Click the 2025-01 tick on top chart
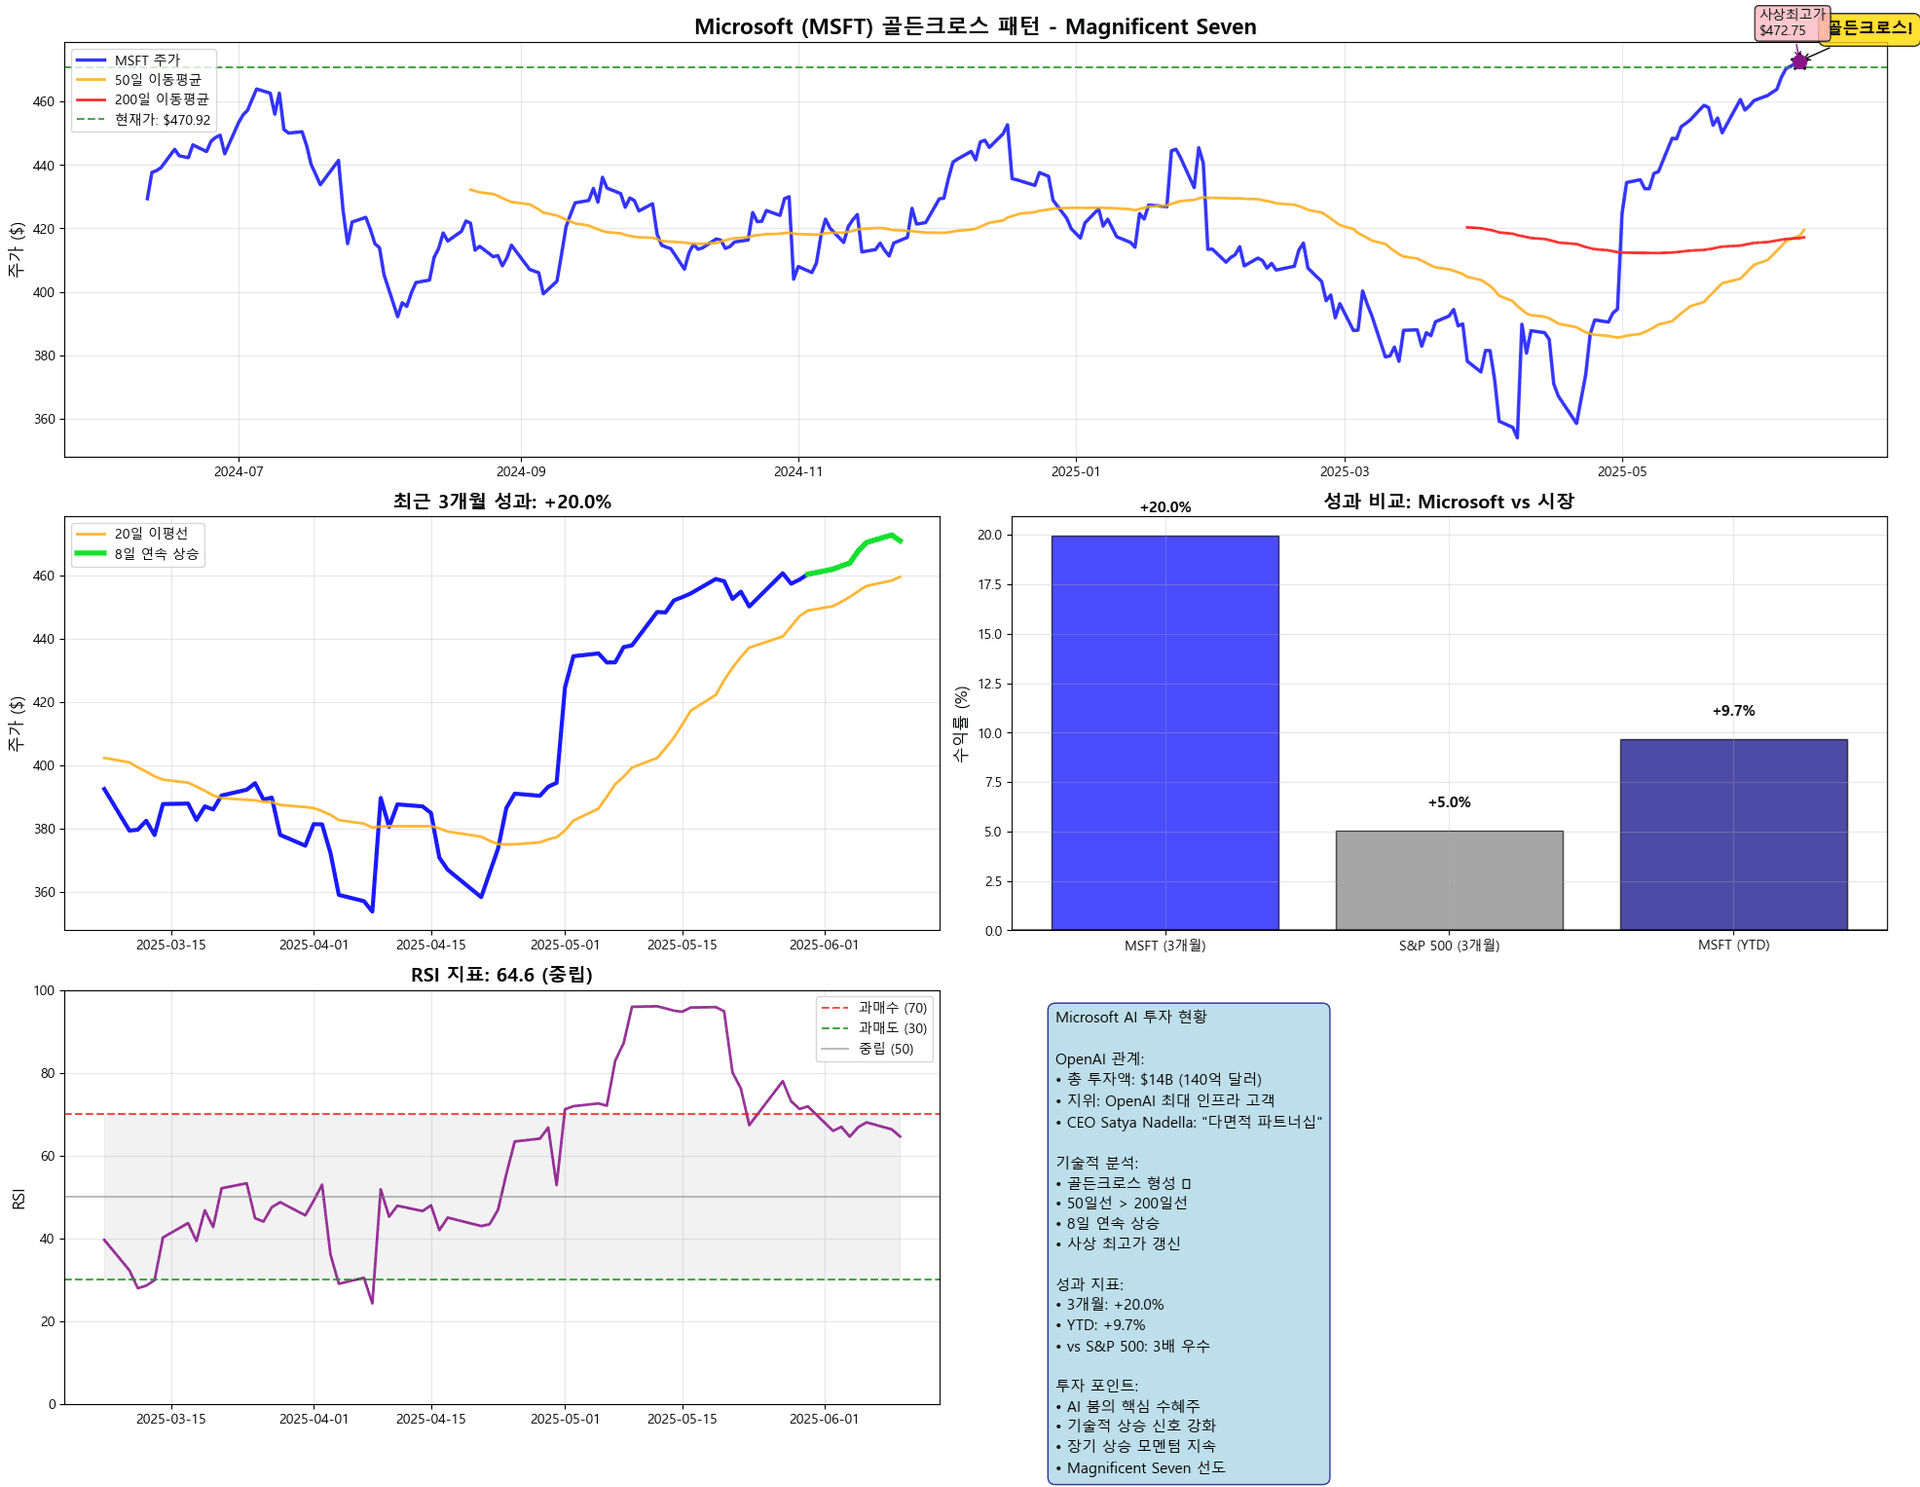The image size is (1920, 1487). [x=1075, y=471]
